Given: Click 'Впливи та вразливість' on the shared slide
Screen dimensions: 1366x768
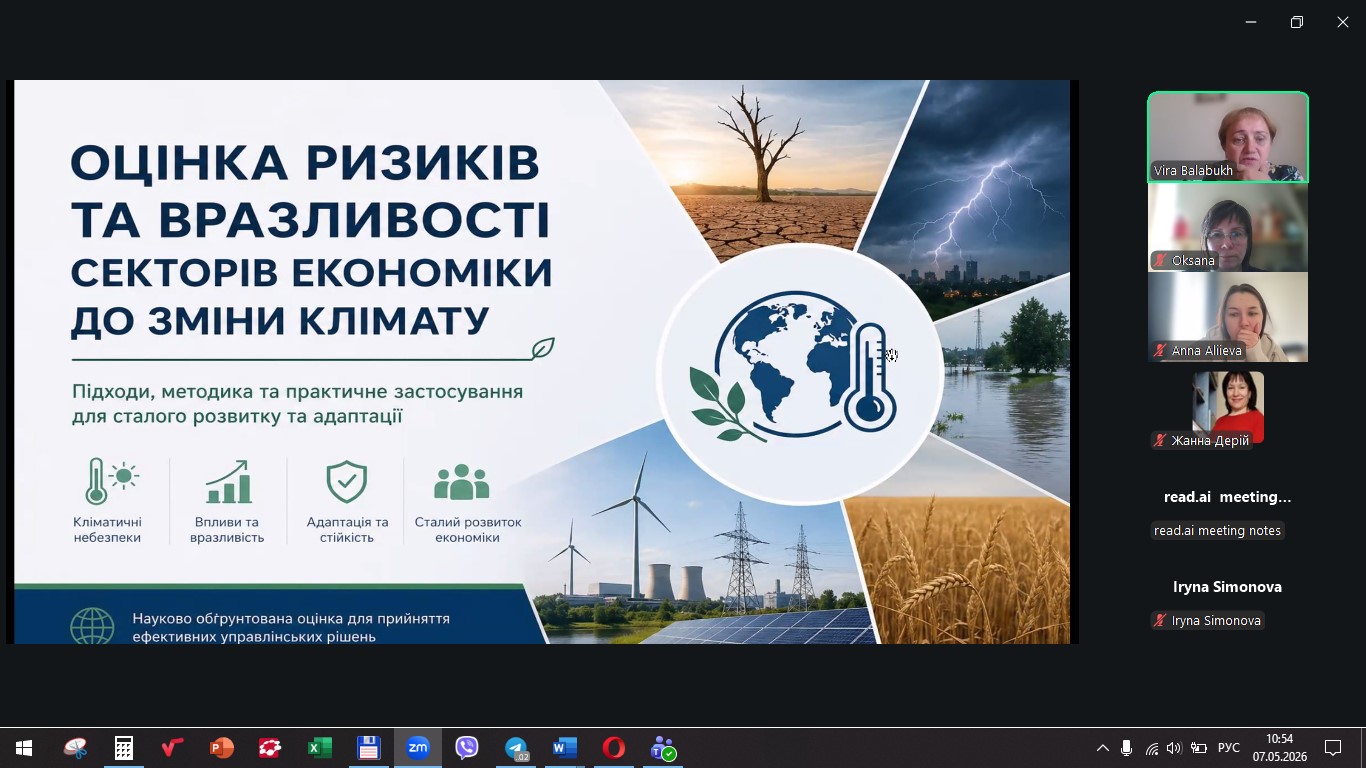Looking at the screenshot, I should (227, 530).
